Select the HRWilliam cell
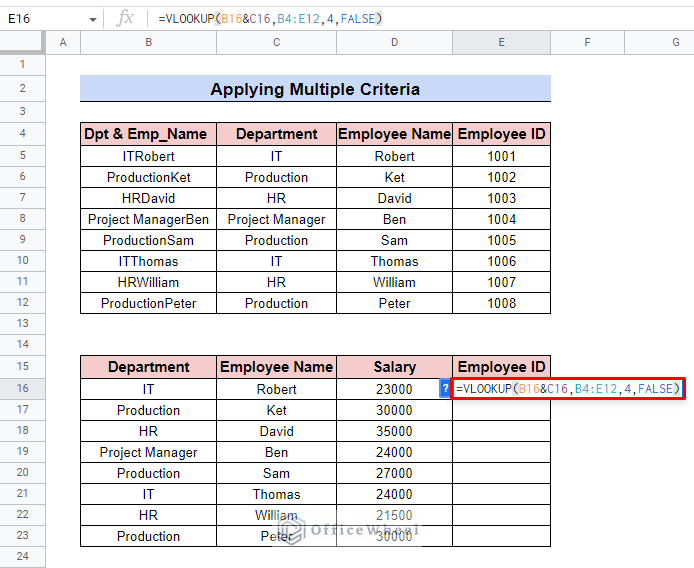The height and width of the screenshot is (568, 694). [x=148, y=282]
